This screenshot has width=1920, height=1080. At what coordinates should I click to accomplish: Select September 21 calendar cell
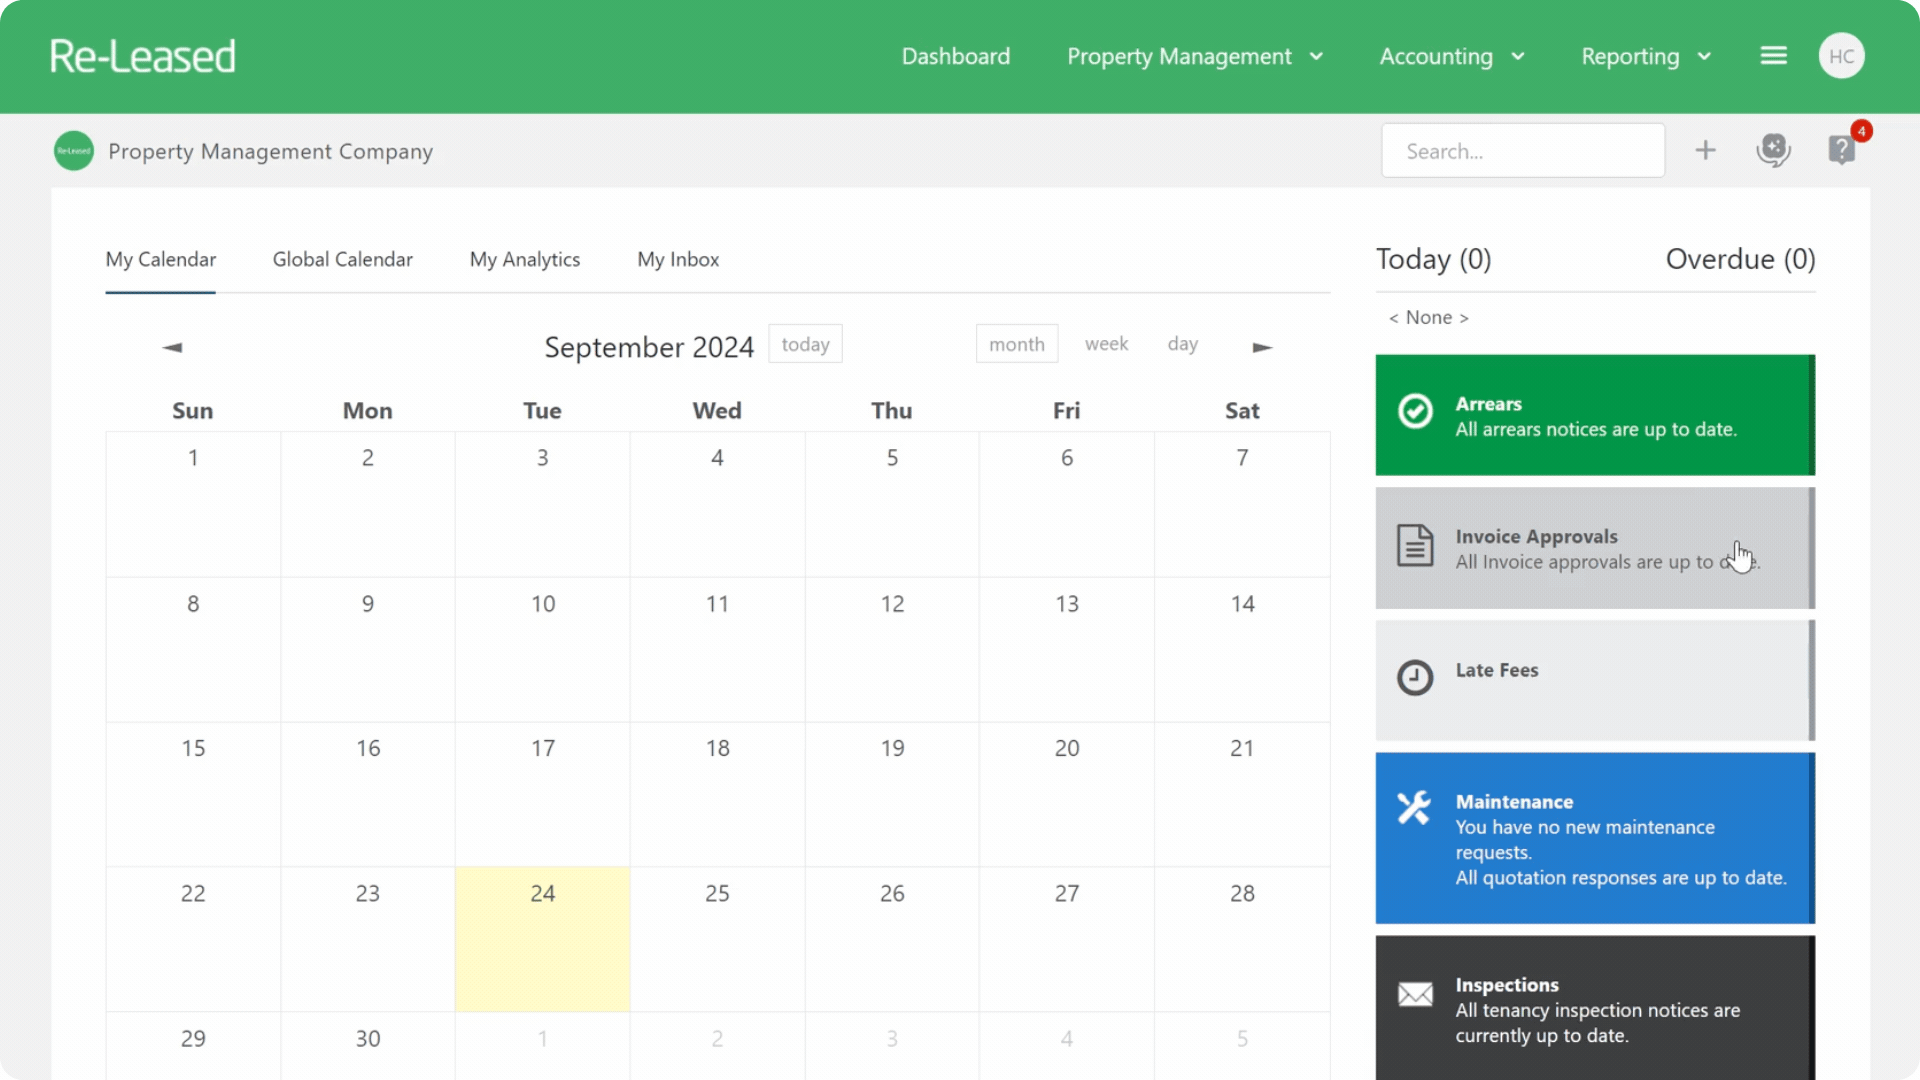(1242, 794)
